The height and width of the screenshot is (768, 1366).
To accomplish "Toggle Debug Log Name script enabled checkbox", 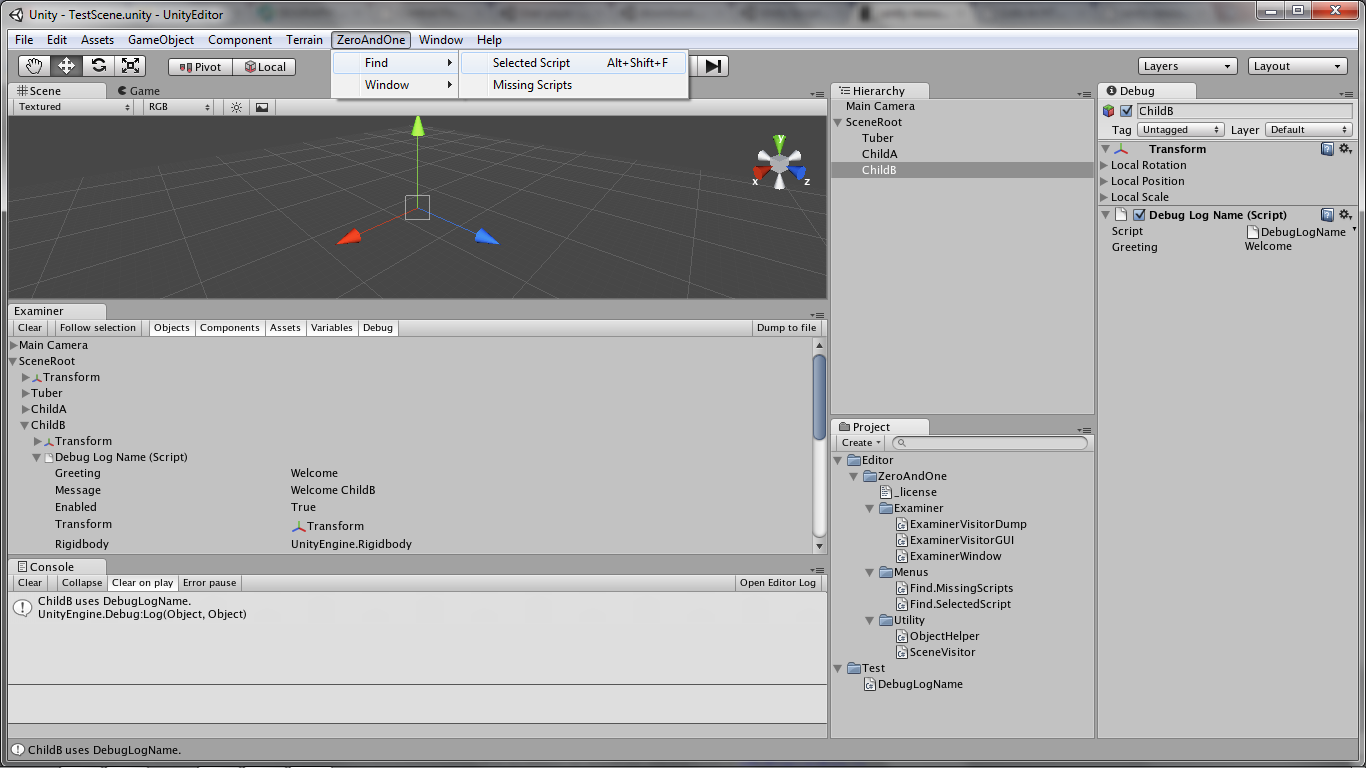I will [1139, 215].
